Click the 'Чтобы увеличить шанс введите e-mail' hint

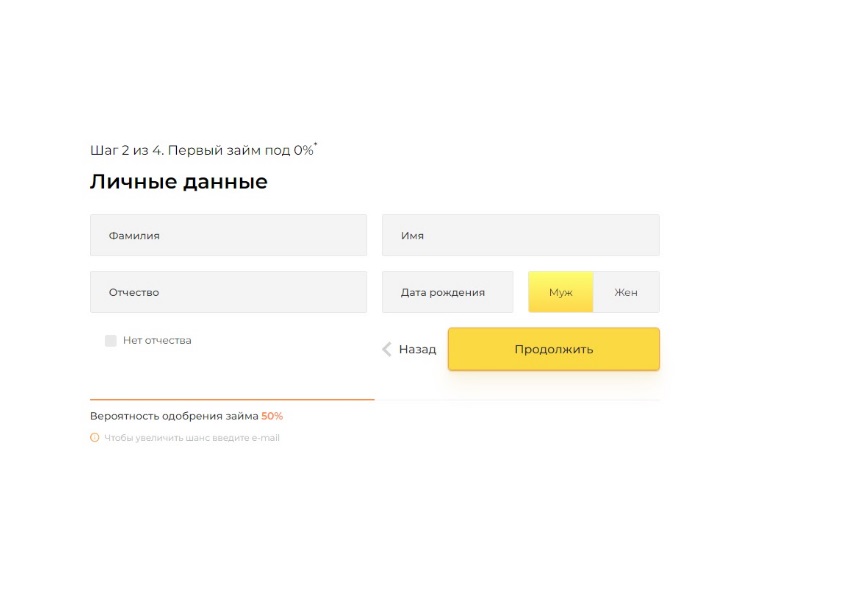point(192,438)
